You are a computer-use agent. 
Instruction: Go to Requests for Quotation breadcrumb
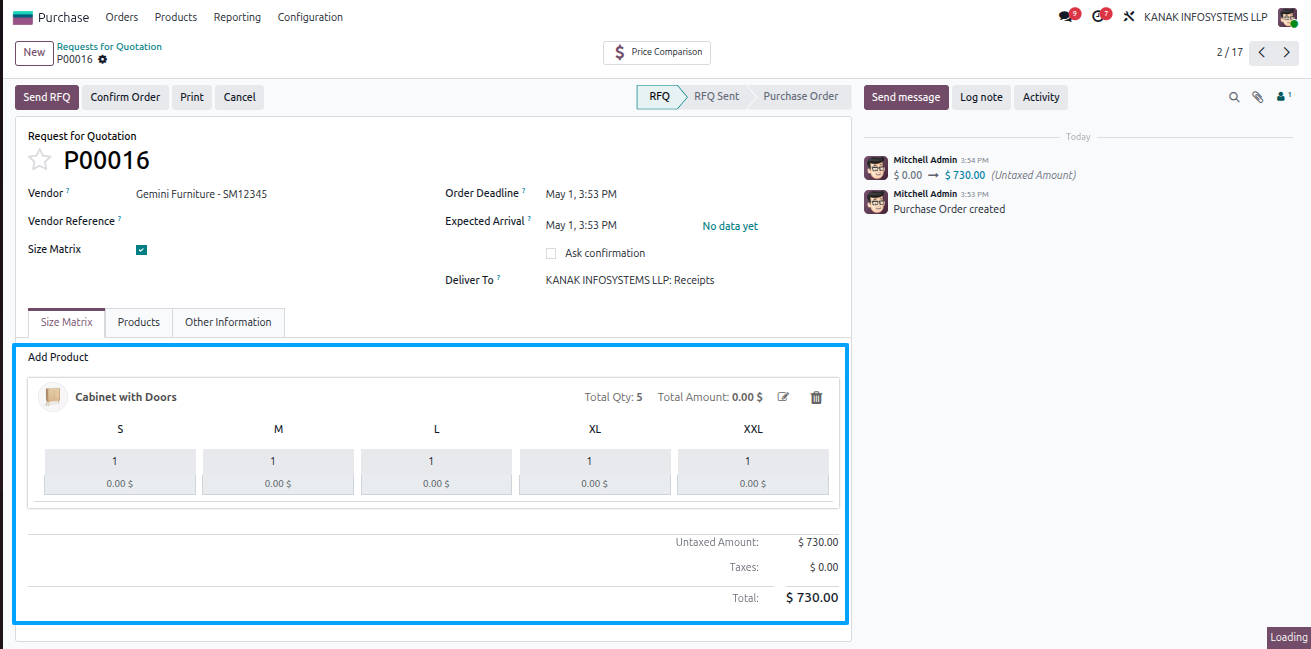click(x=109, y=47)
